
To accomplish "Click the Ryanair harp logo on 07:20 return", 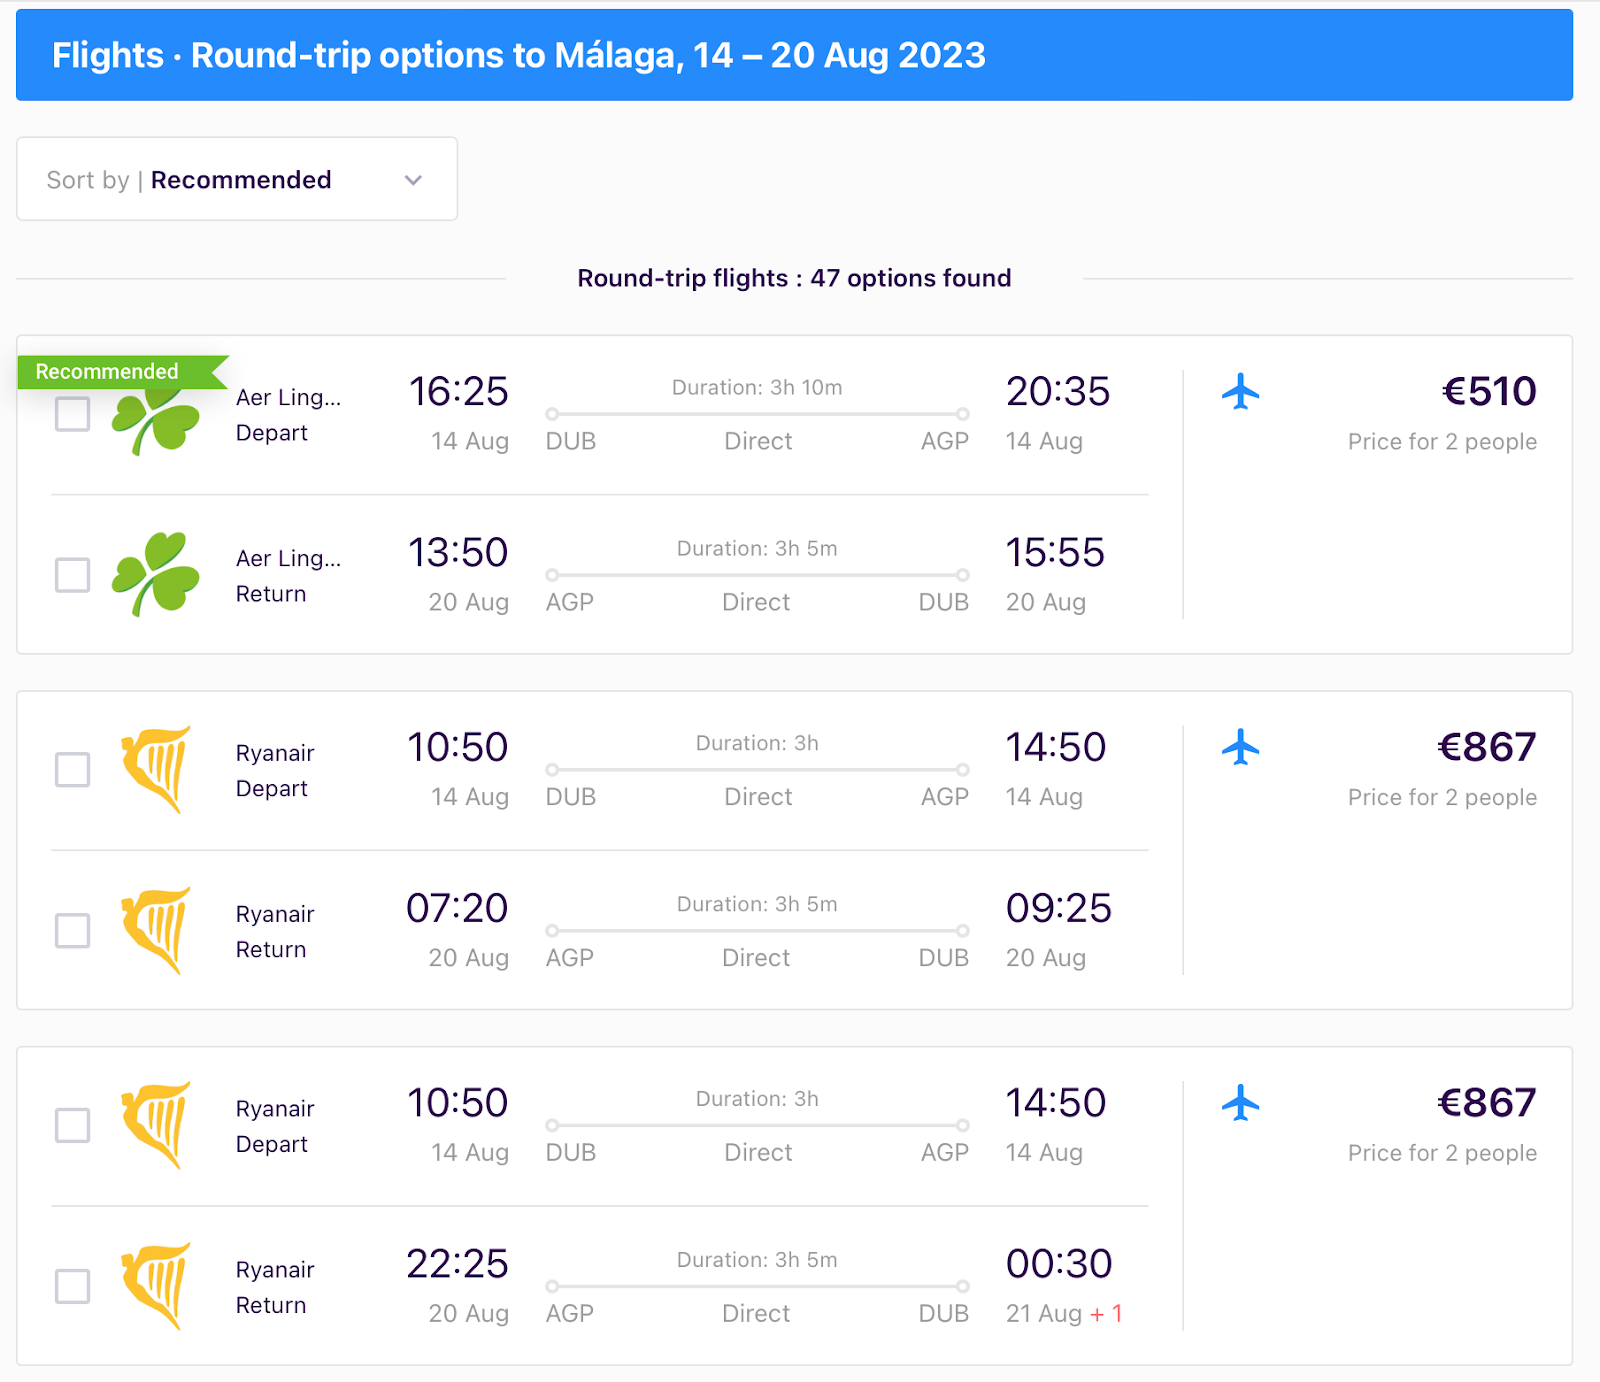I will (x=156, y=930).
